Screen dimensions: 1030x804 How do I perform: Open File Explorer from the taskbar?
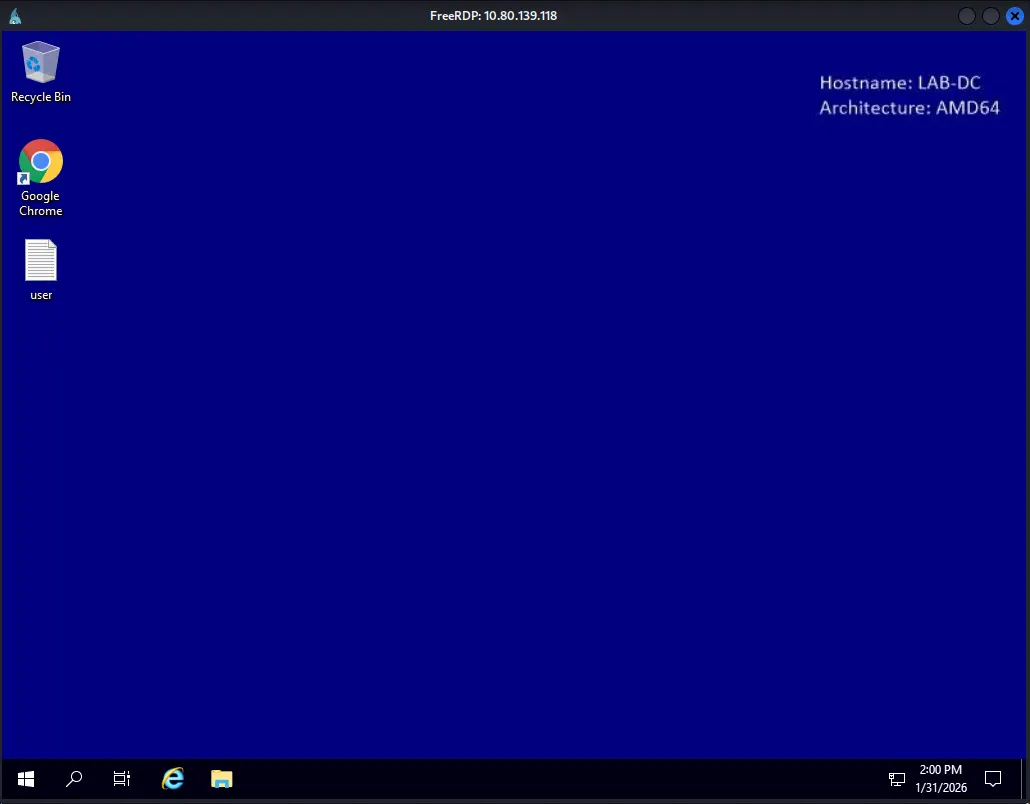coord(221,779)
